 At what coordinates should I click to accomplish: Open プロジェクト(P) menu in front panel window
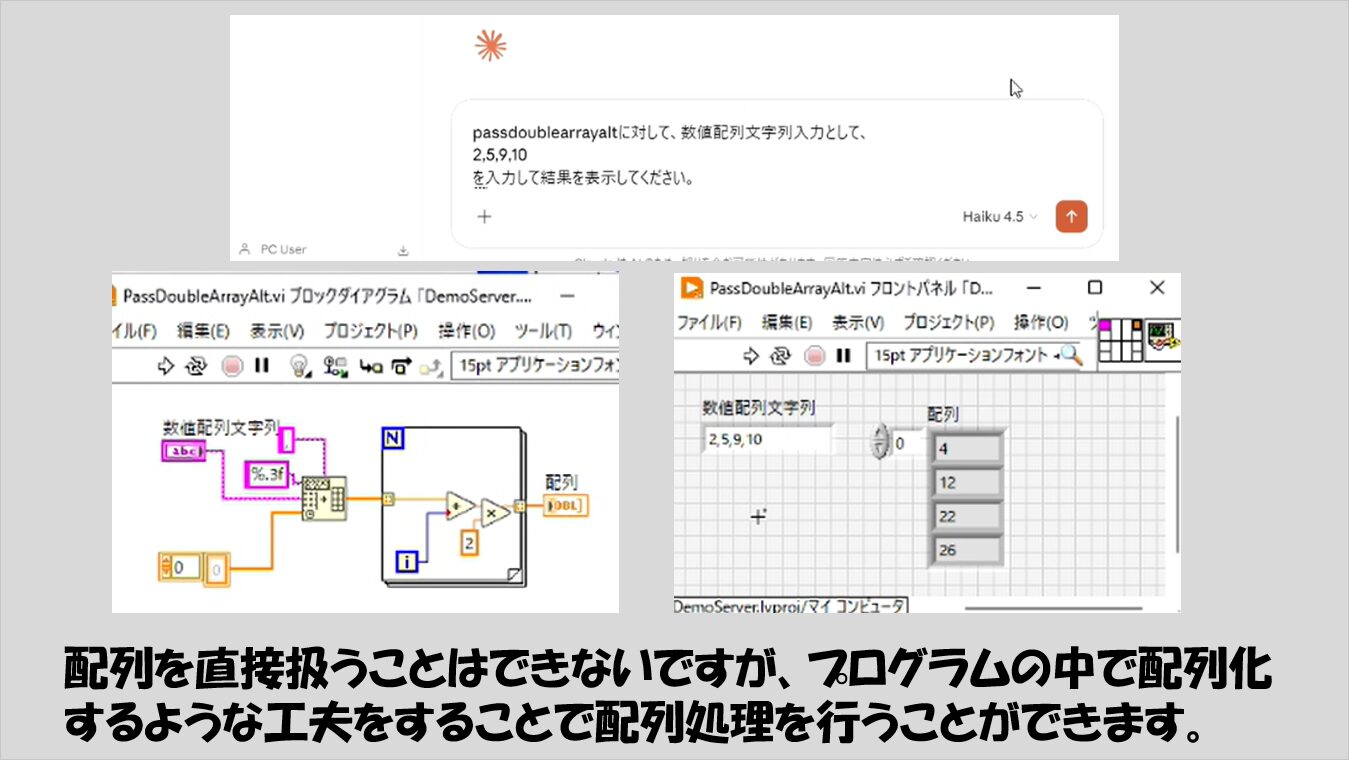coord(948,322)
